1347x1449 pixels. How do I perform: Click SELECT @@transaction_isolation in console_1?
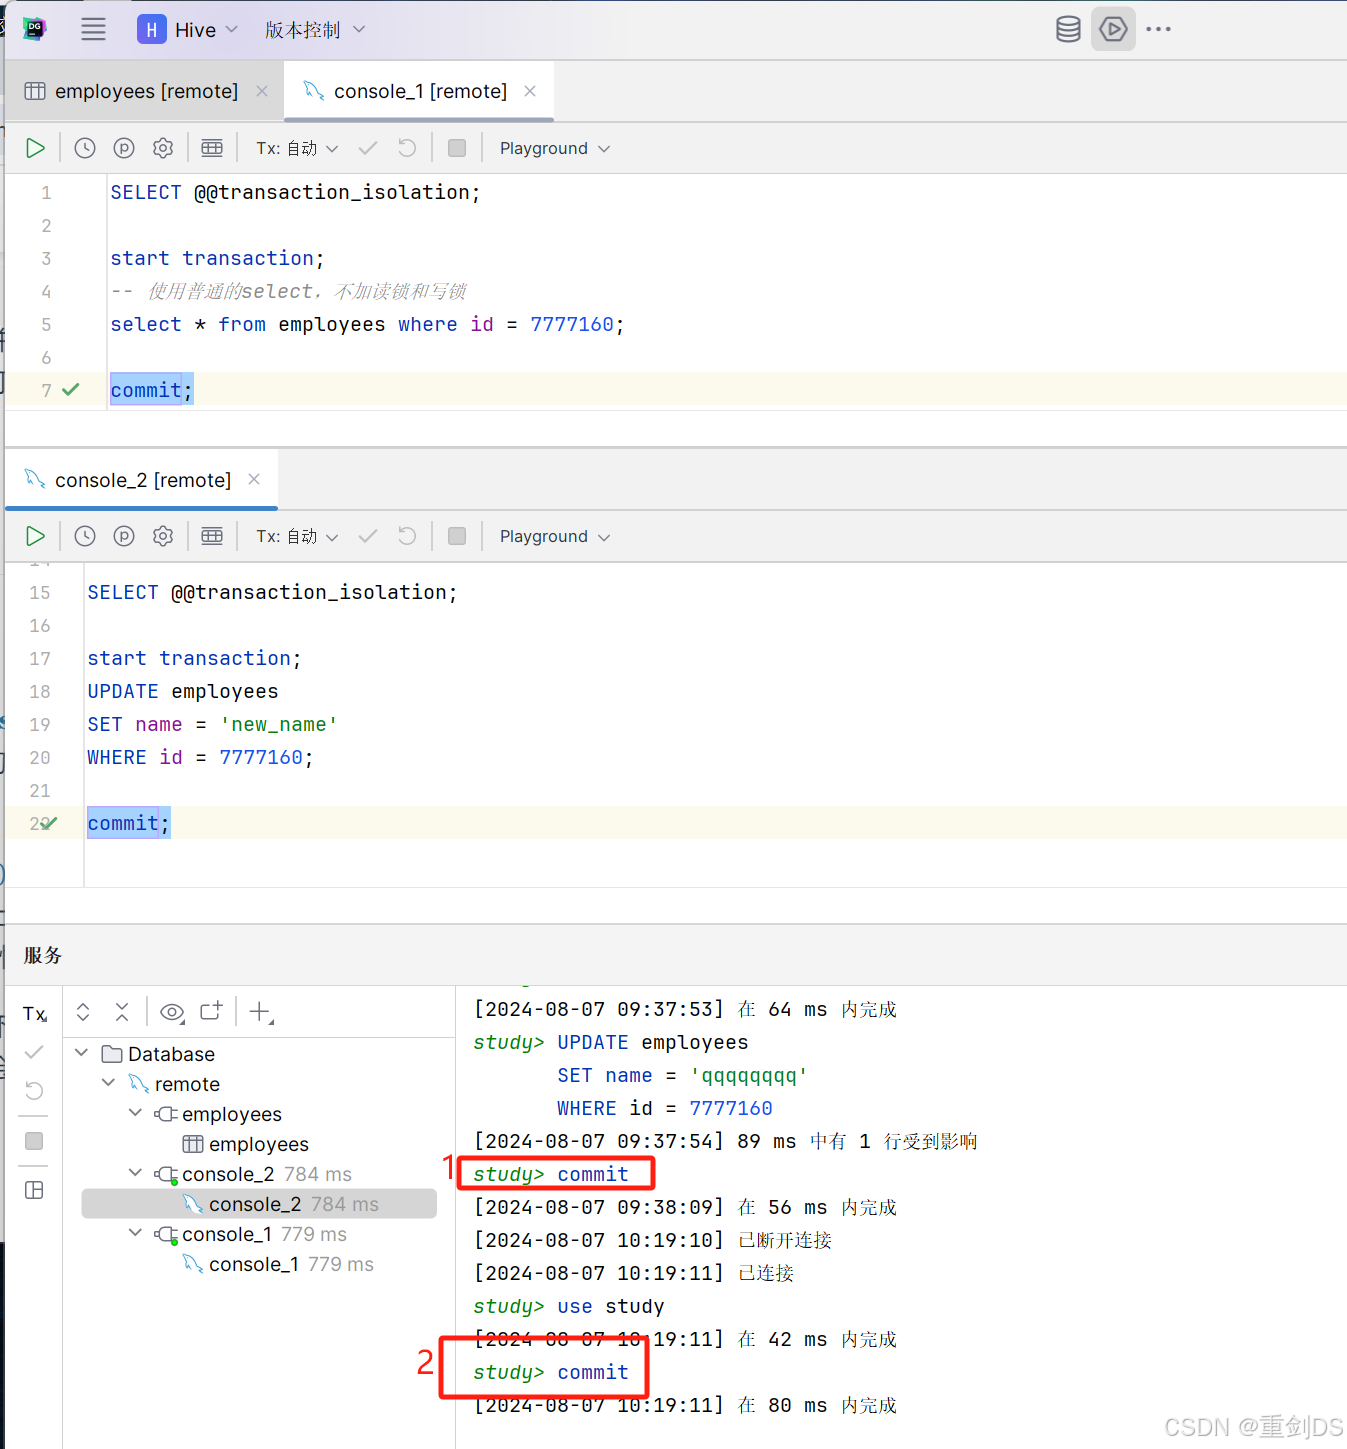(295, 192)
